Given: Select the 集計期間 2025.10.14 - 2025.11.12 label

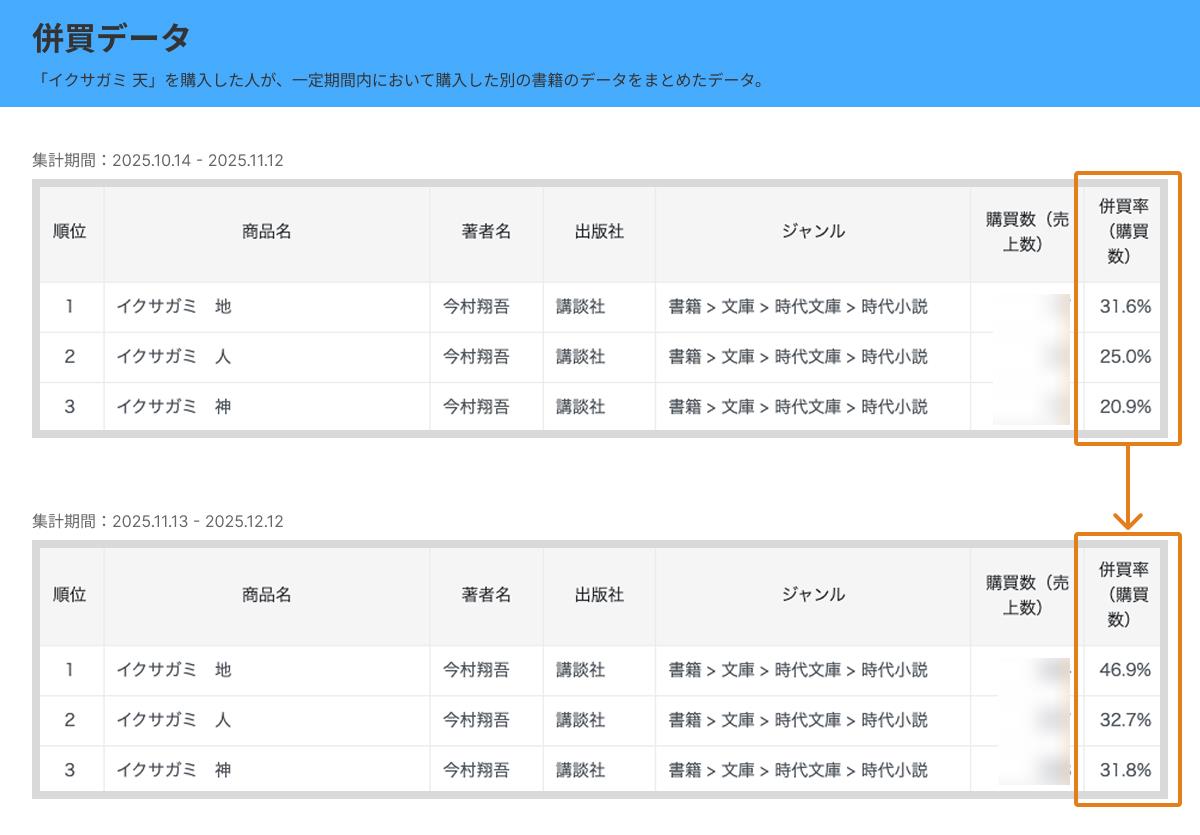Looking at the screenshot, I should click(x=158, y=160).
